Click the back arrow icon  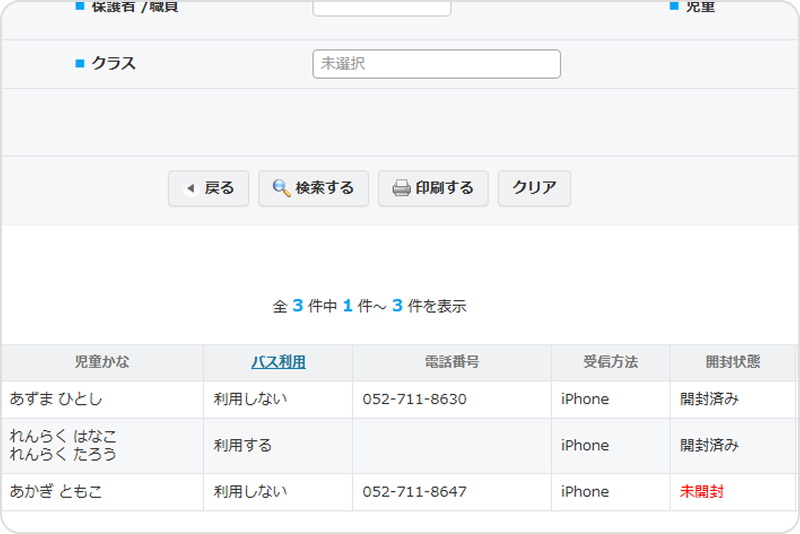point(190,188)
